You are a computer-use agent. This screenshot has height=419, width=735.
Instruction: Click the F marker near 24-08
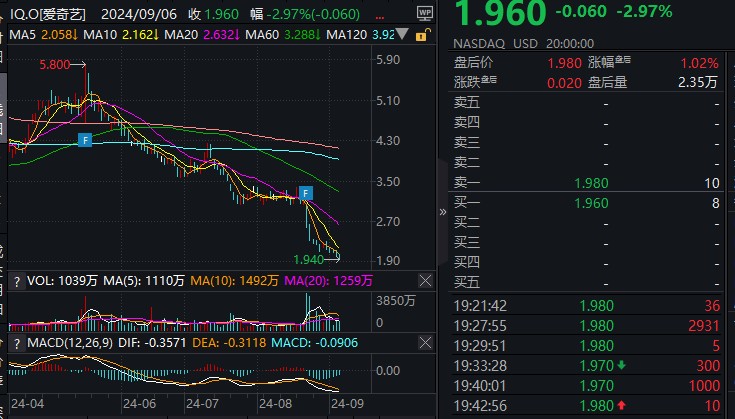point(306,193)
